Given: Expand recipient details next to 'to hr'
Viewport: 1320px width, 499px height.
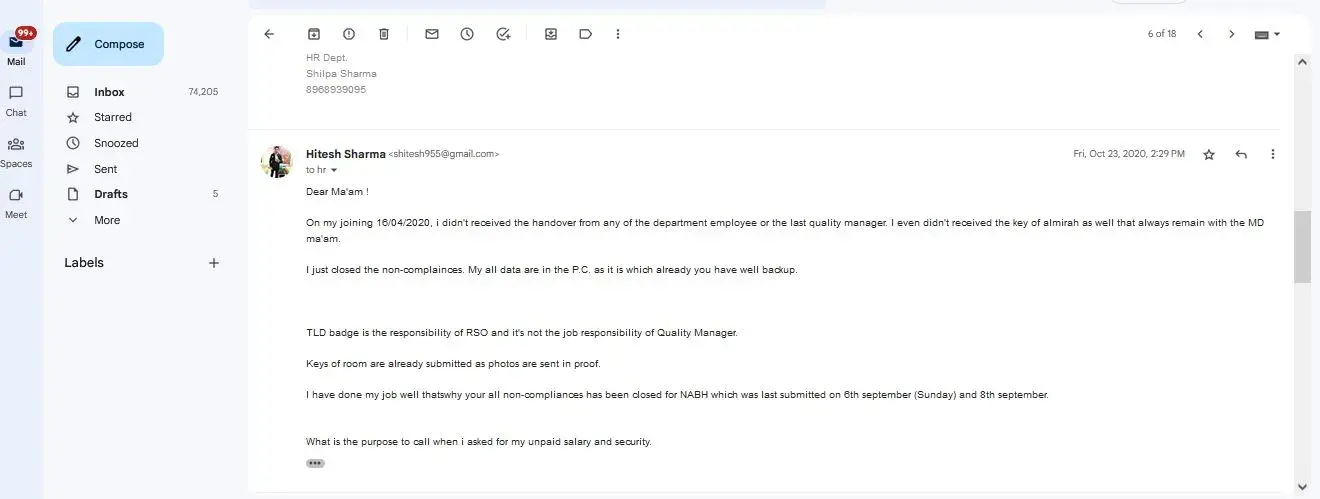Looking at the screenshot, I should tap(334, 171).
